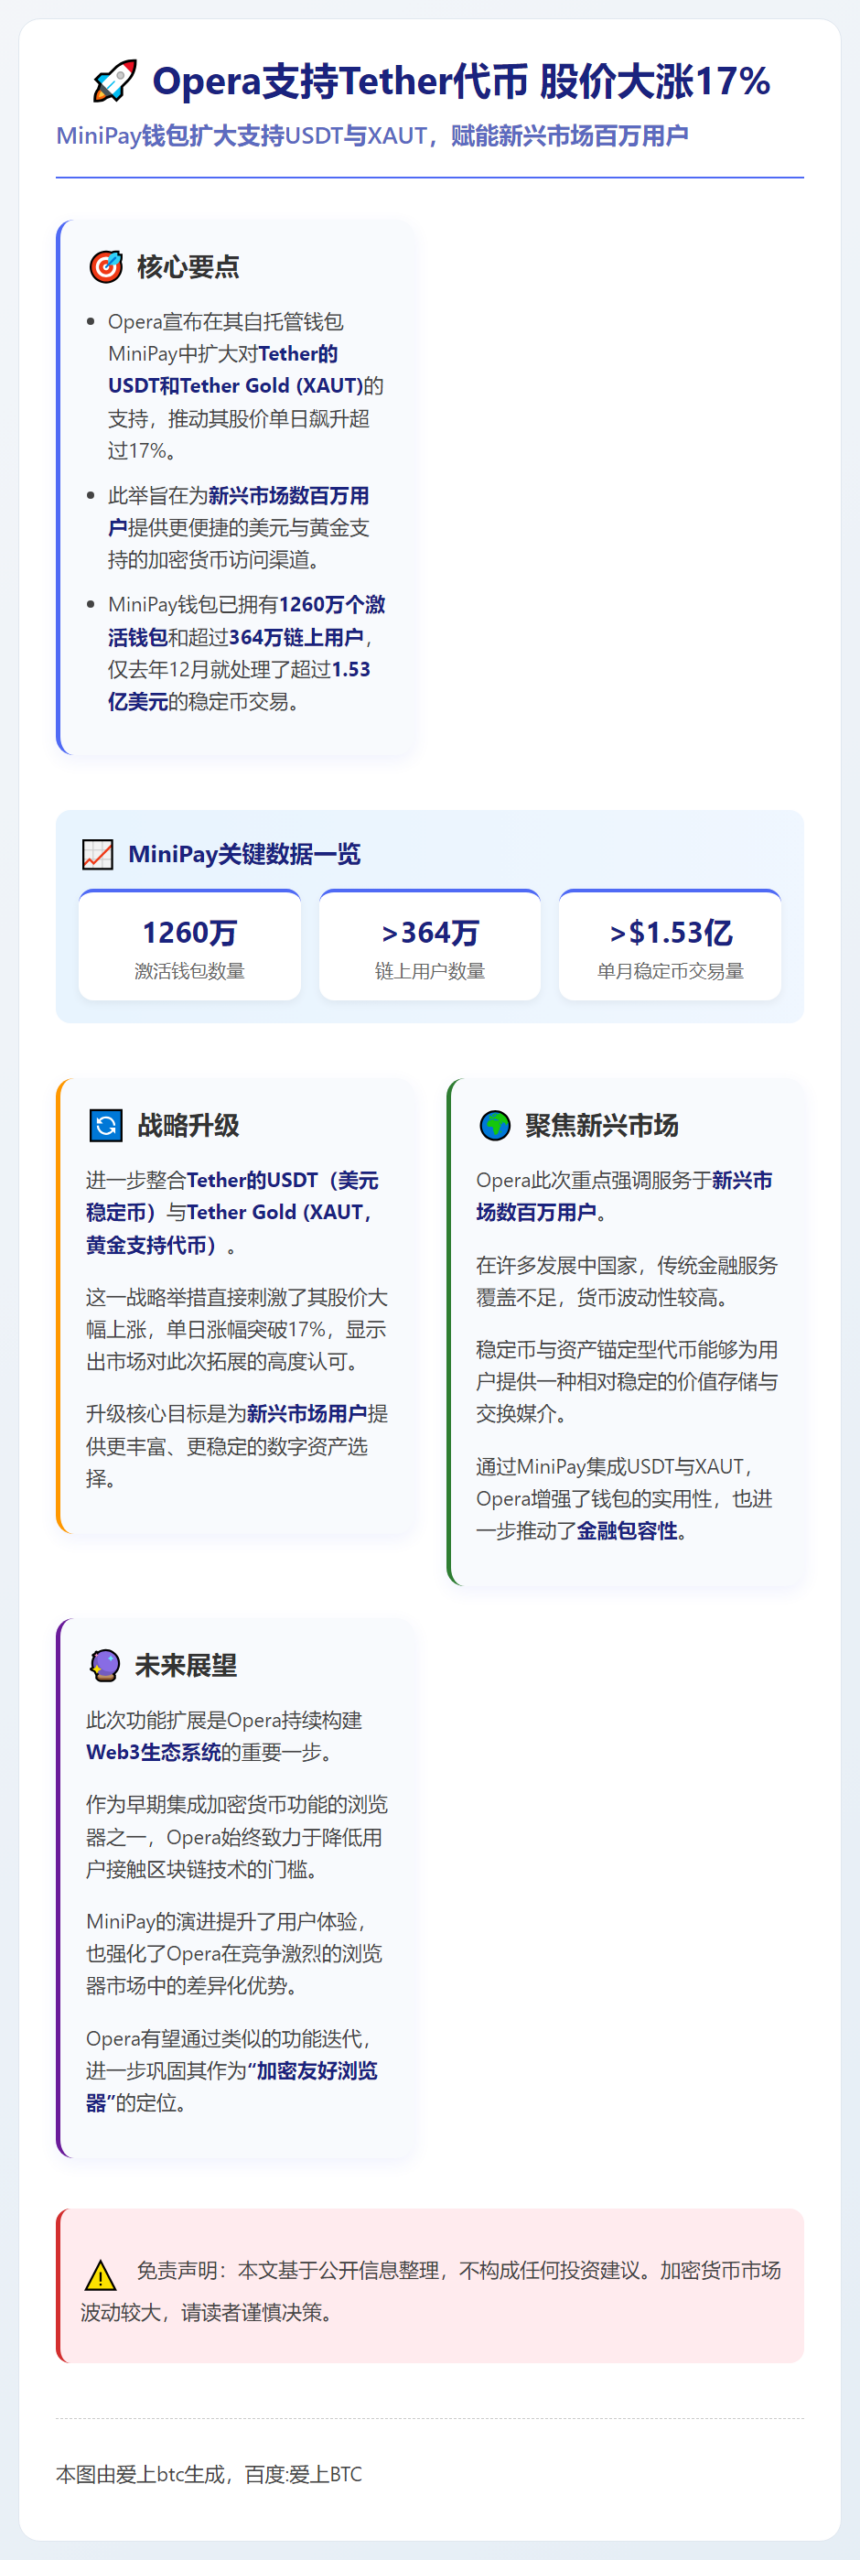This screenshot has height=2560, width=860.
Task: Click the target icon next to 核心要点
Action: 106,266
